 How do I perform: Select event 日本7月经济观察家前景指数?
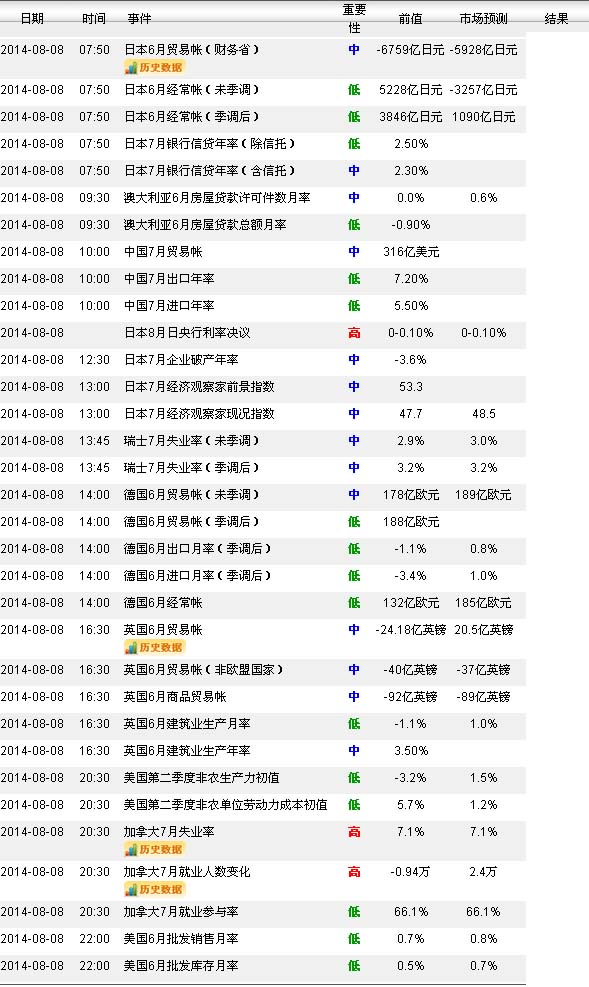199,388
